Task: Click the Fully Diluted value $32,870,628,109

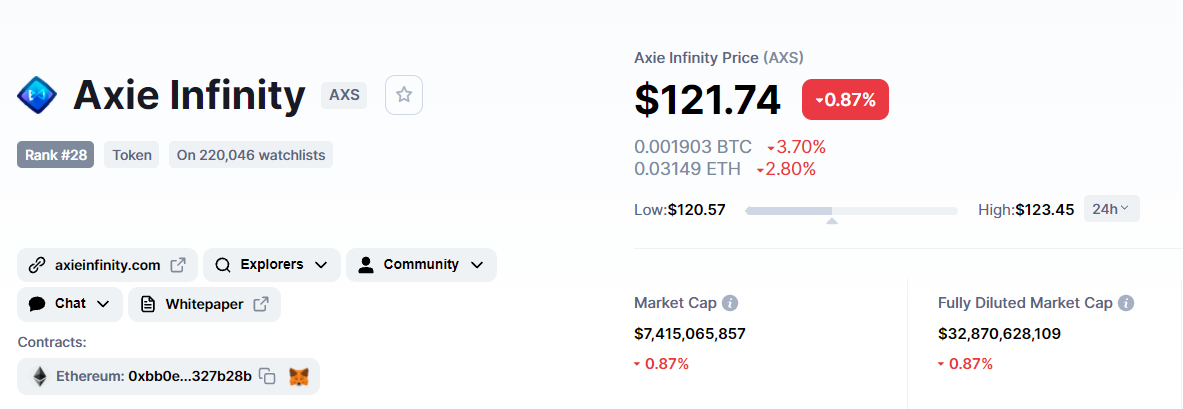Action: pyautogui.click(x=1000, y=334)
